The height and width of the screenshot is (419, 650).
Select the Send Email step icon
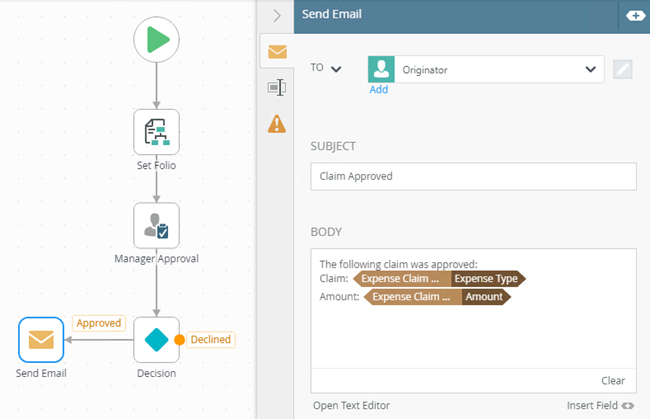tap(41, 340)
